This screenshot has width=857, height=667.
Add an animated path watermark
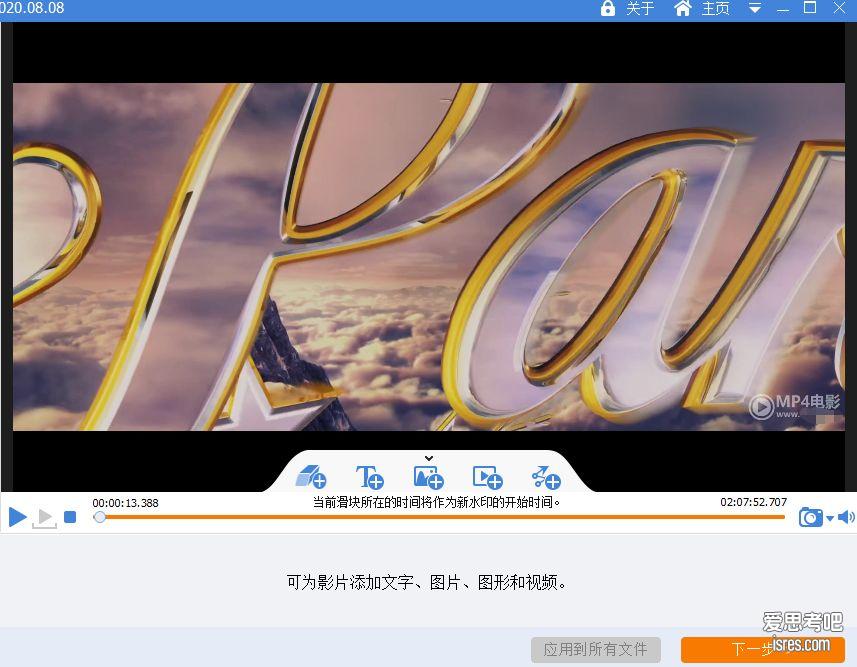[x=545, y=477]
